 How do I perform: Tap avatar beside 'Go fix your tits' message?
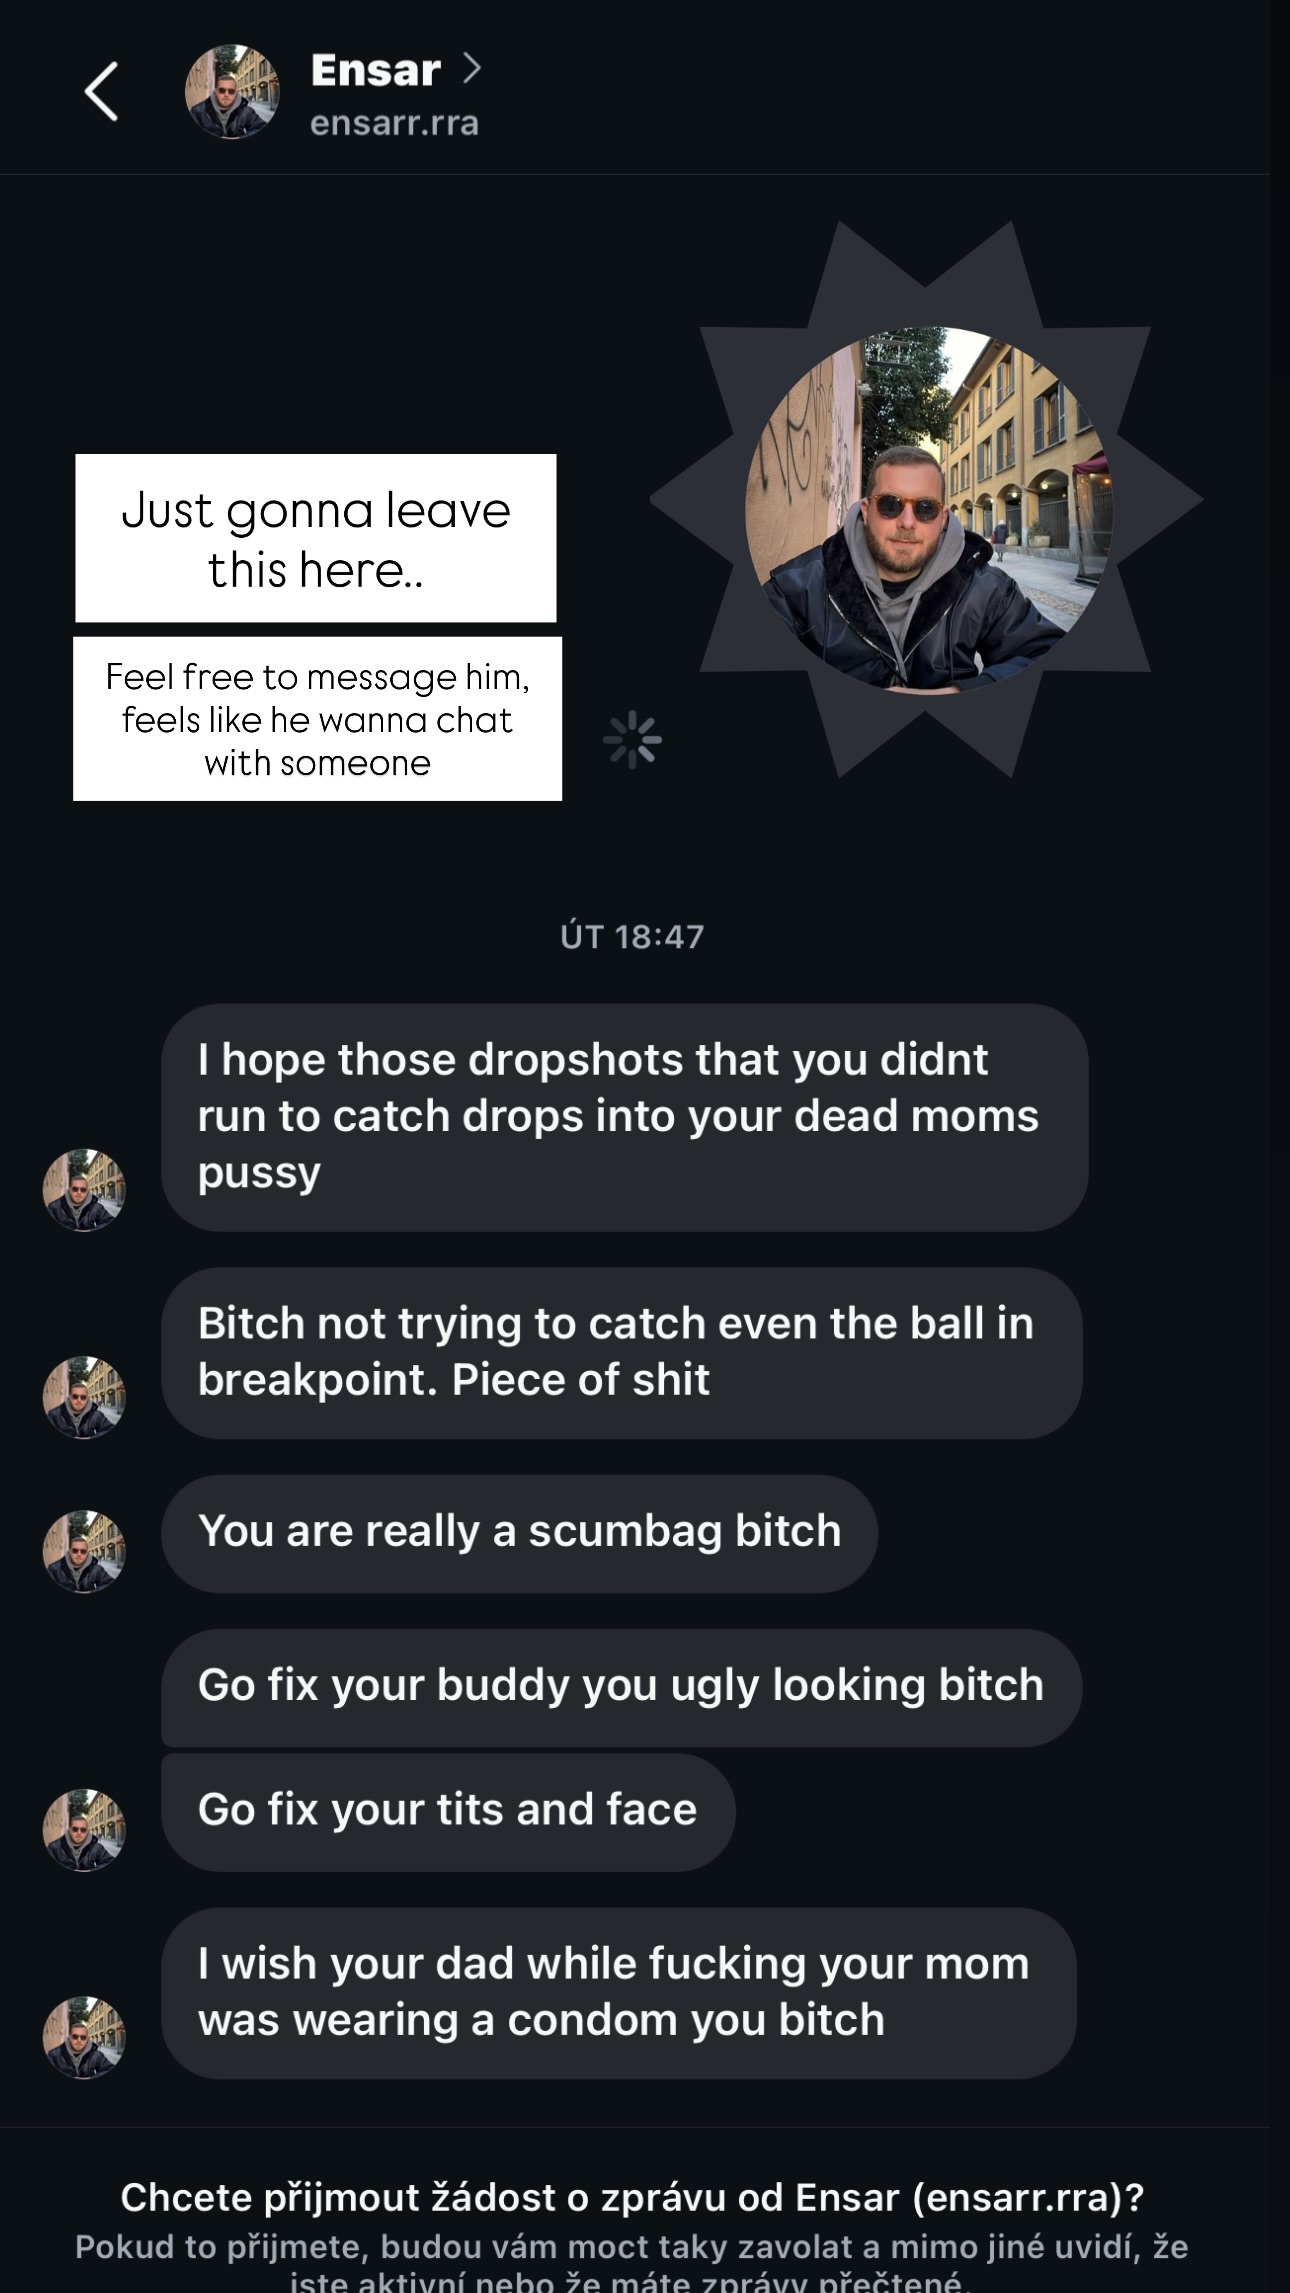84,1830
